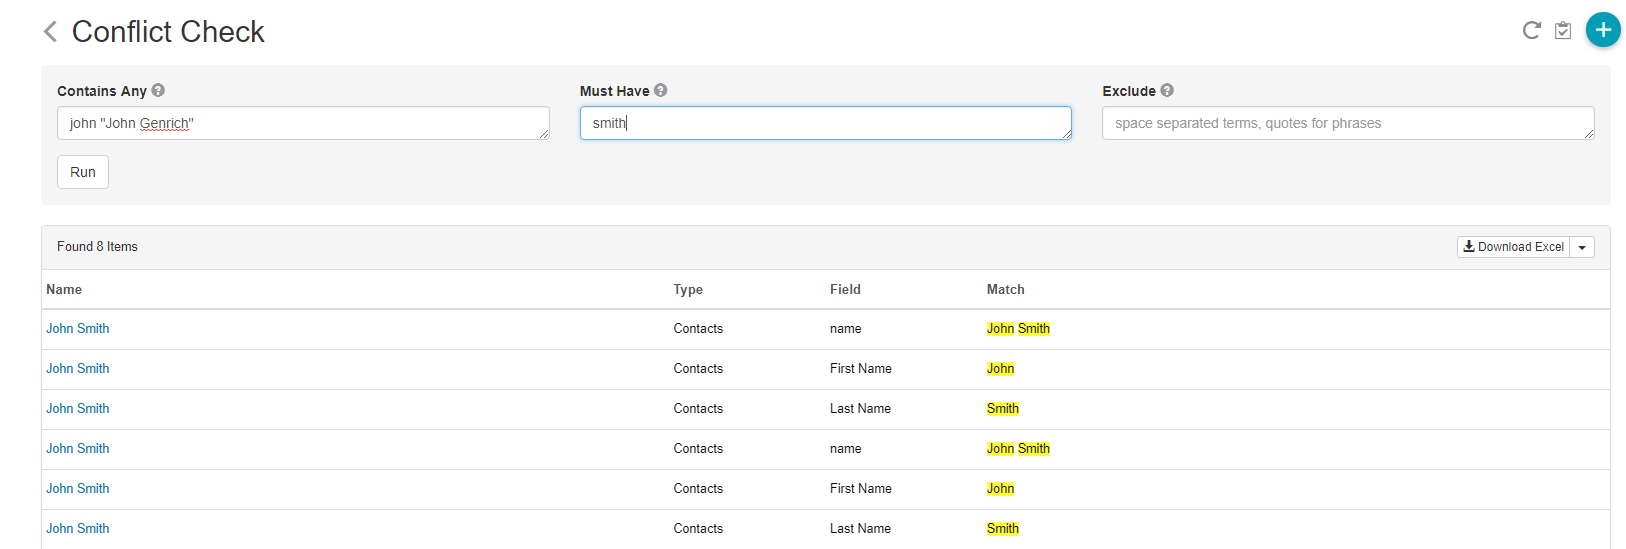The image size is (1626, 549).
Task: Click Last Name field in third row
Action: (x=860, y=408)
